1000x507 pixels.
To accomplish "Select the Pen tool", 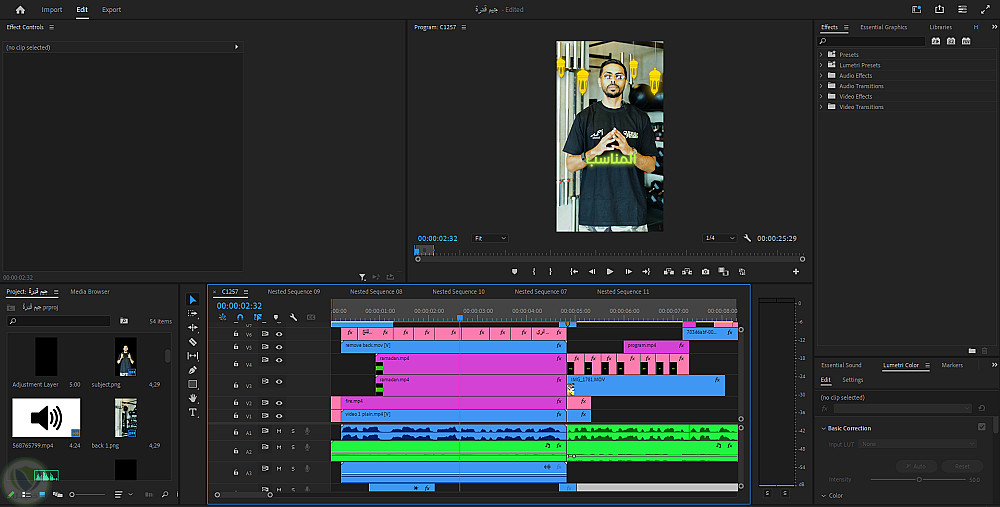I will tap(193, 370).
